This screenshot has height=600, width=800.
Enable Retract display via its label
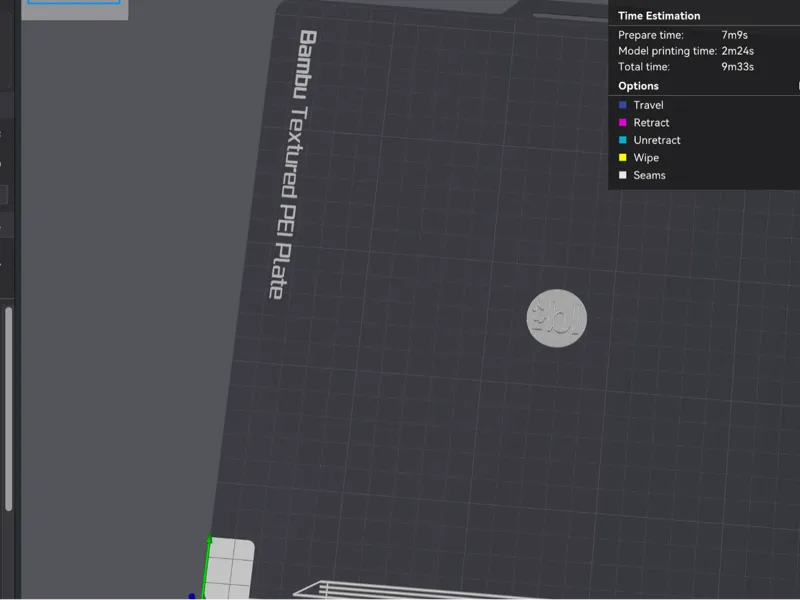coord(651,122)
